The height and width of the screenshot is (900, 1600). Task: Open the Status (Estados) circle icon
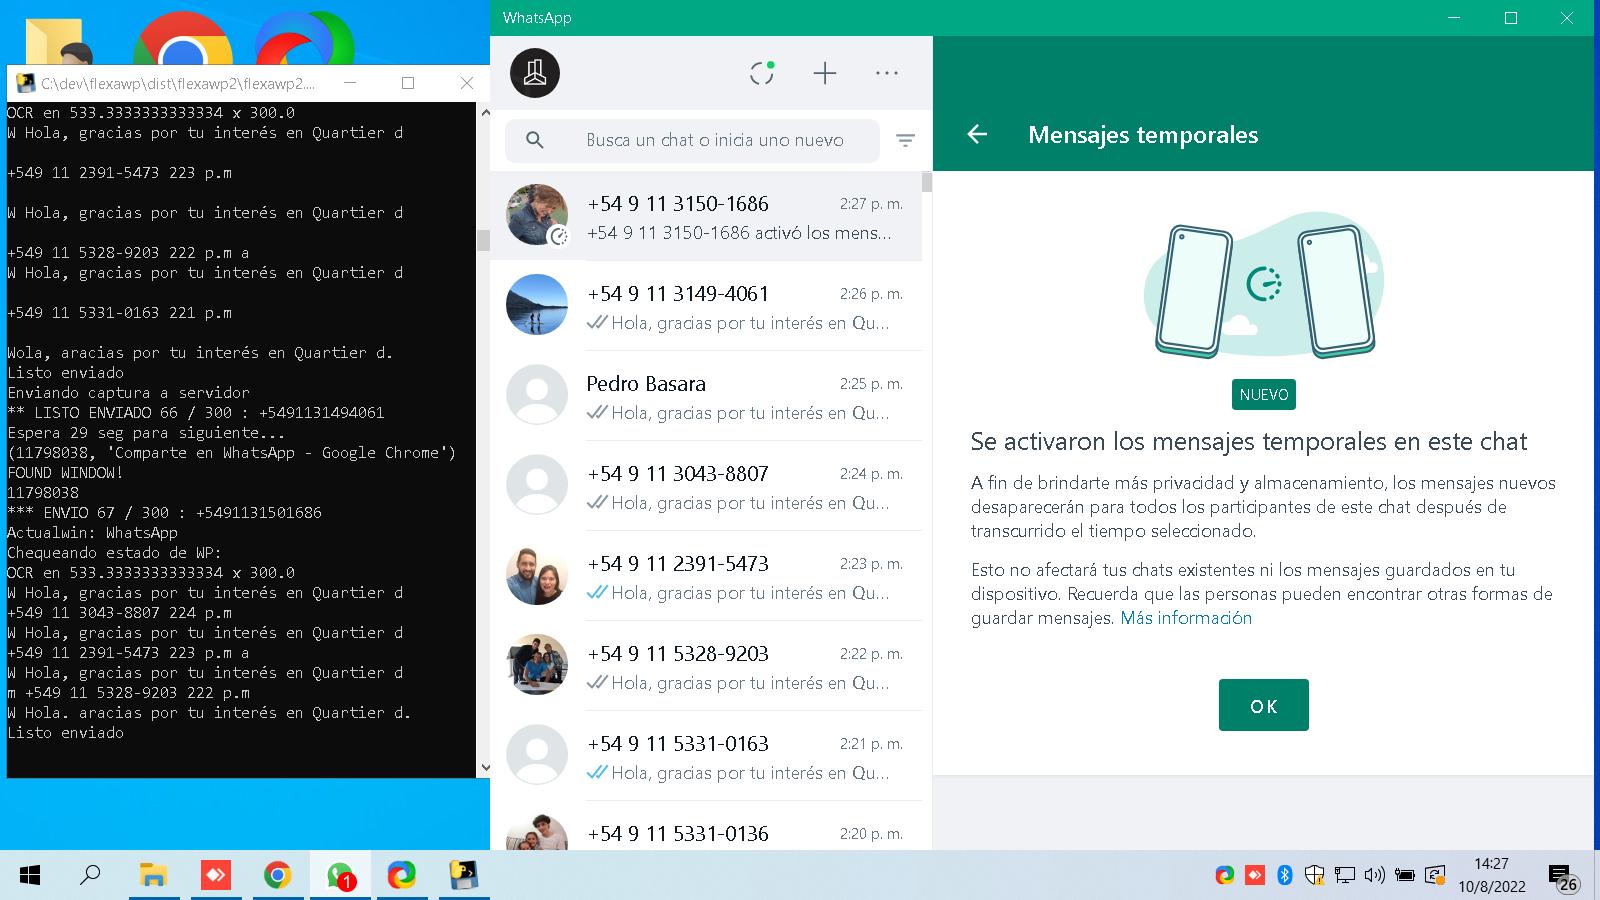point(762,72)
